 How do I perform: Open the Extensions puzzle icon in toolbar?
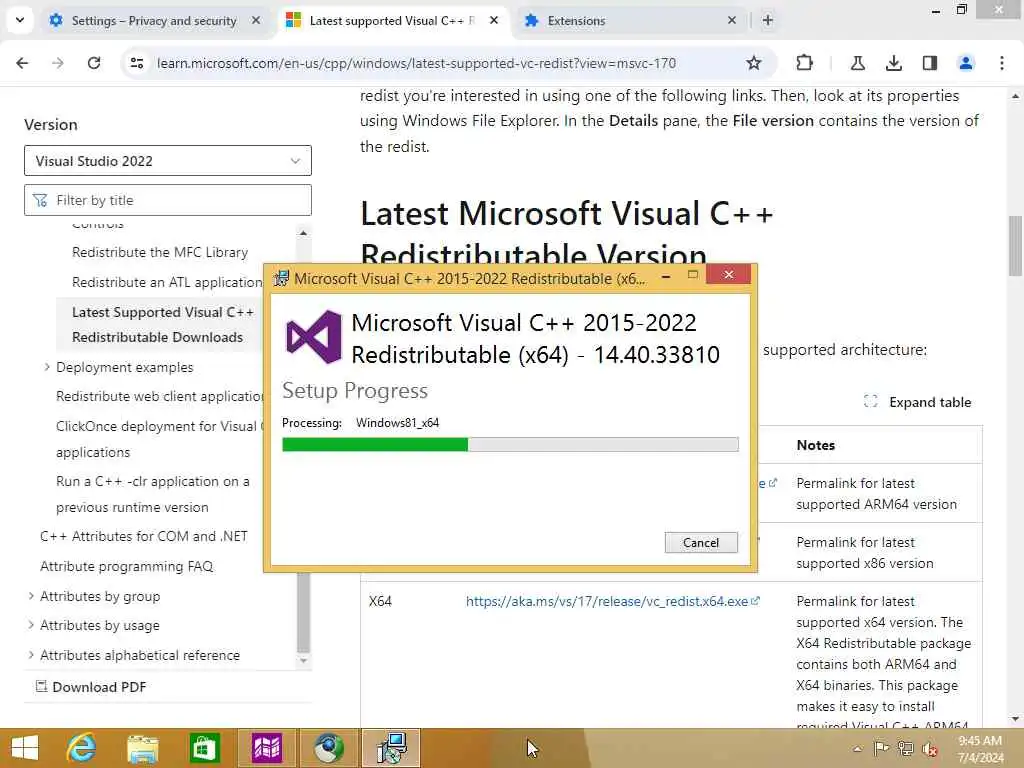[x=805, y=63]
